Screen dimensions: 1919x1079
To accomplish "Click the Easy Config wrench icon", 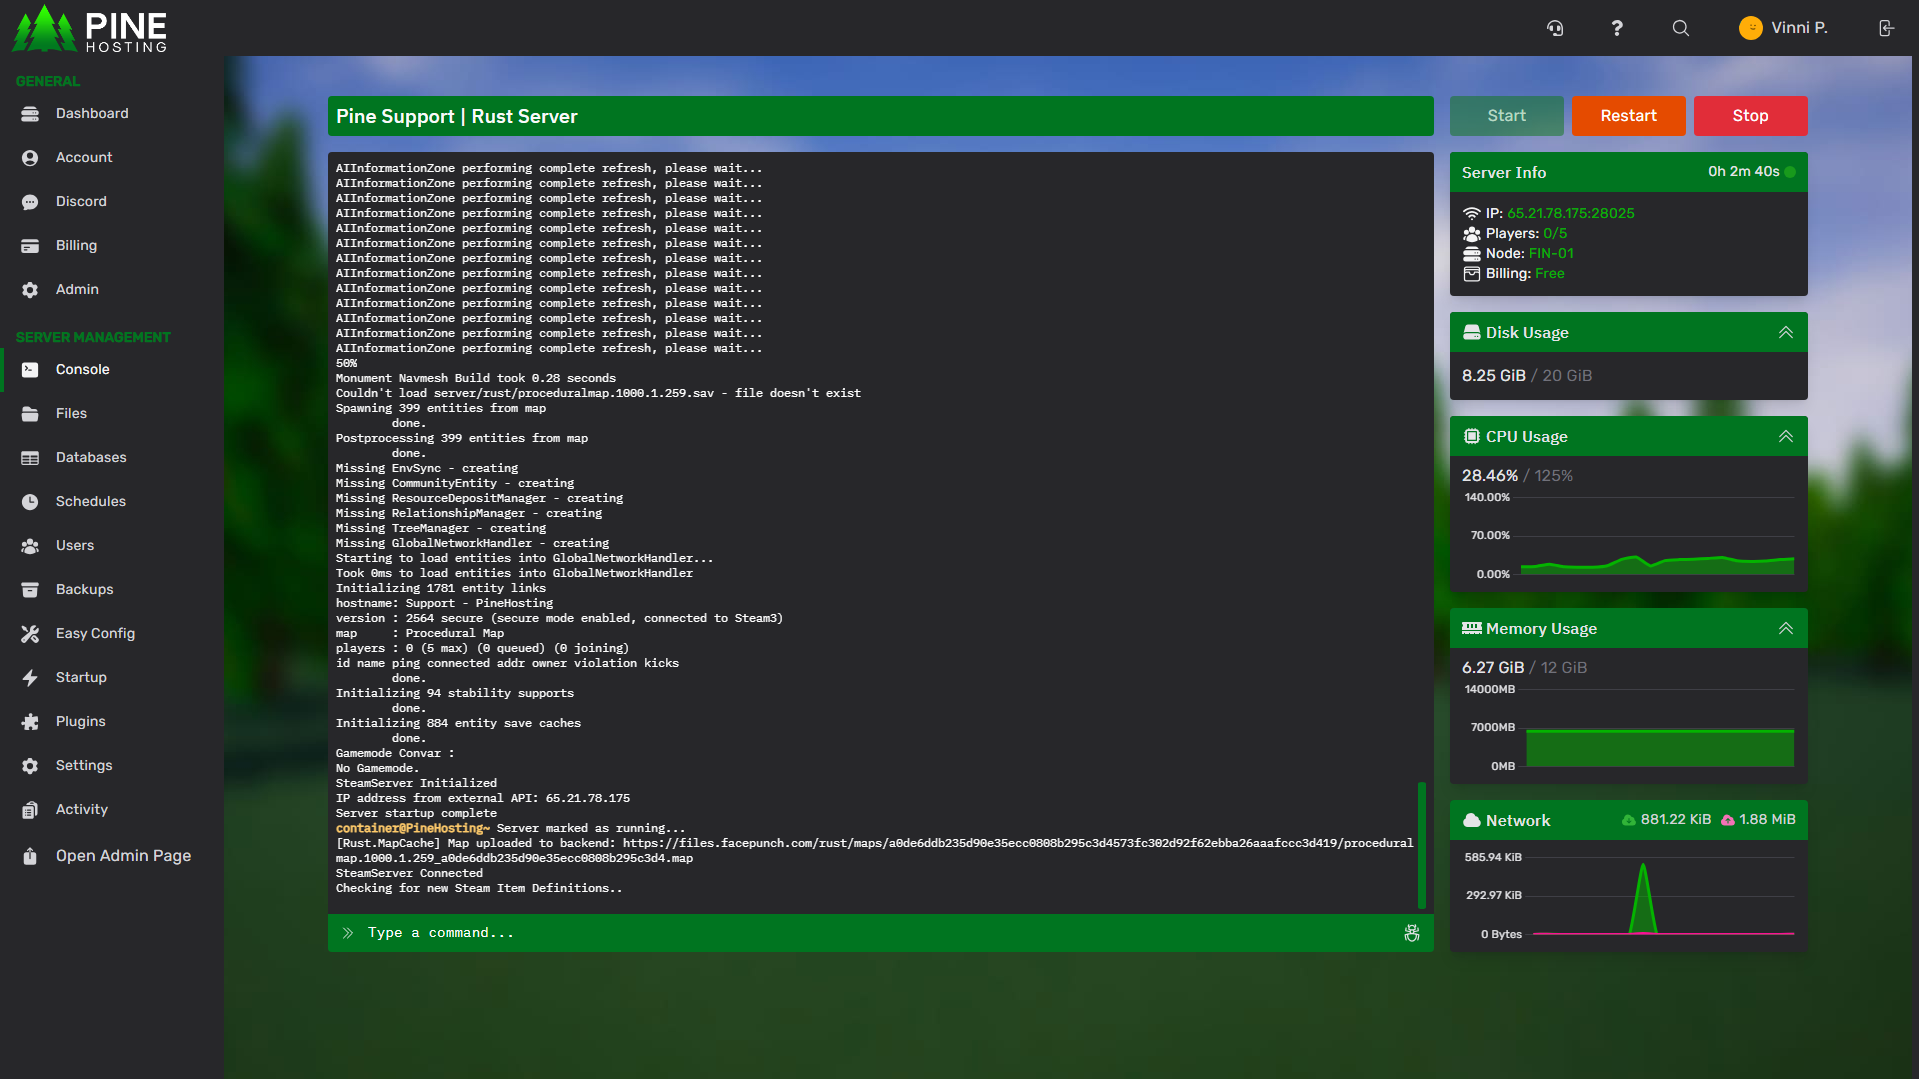I will pyautogui.click(x=31, y=633).
